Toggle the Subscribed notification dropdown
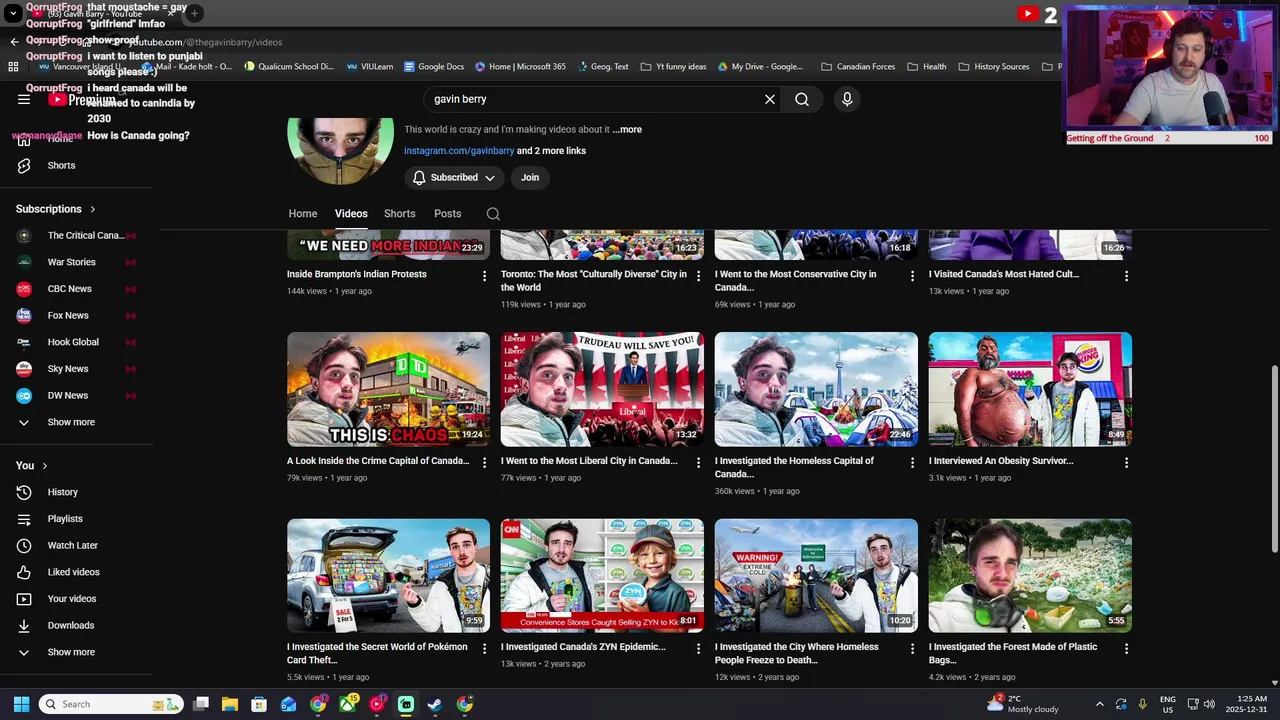The height and width of the screenshot is (720, 1280). pyautogui.click(x=454, y=178)
